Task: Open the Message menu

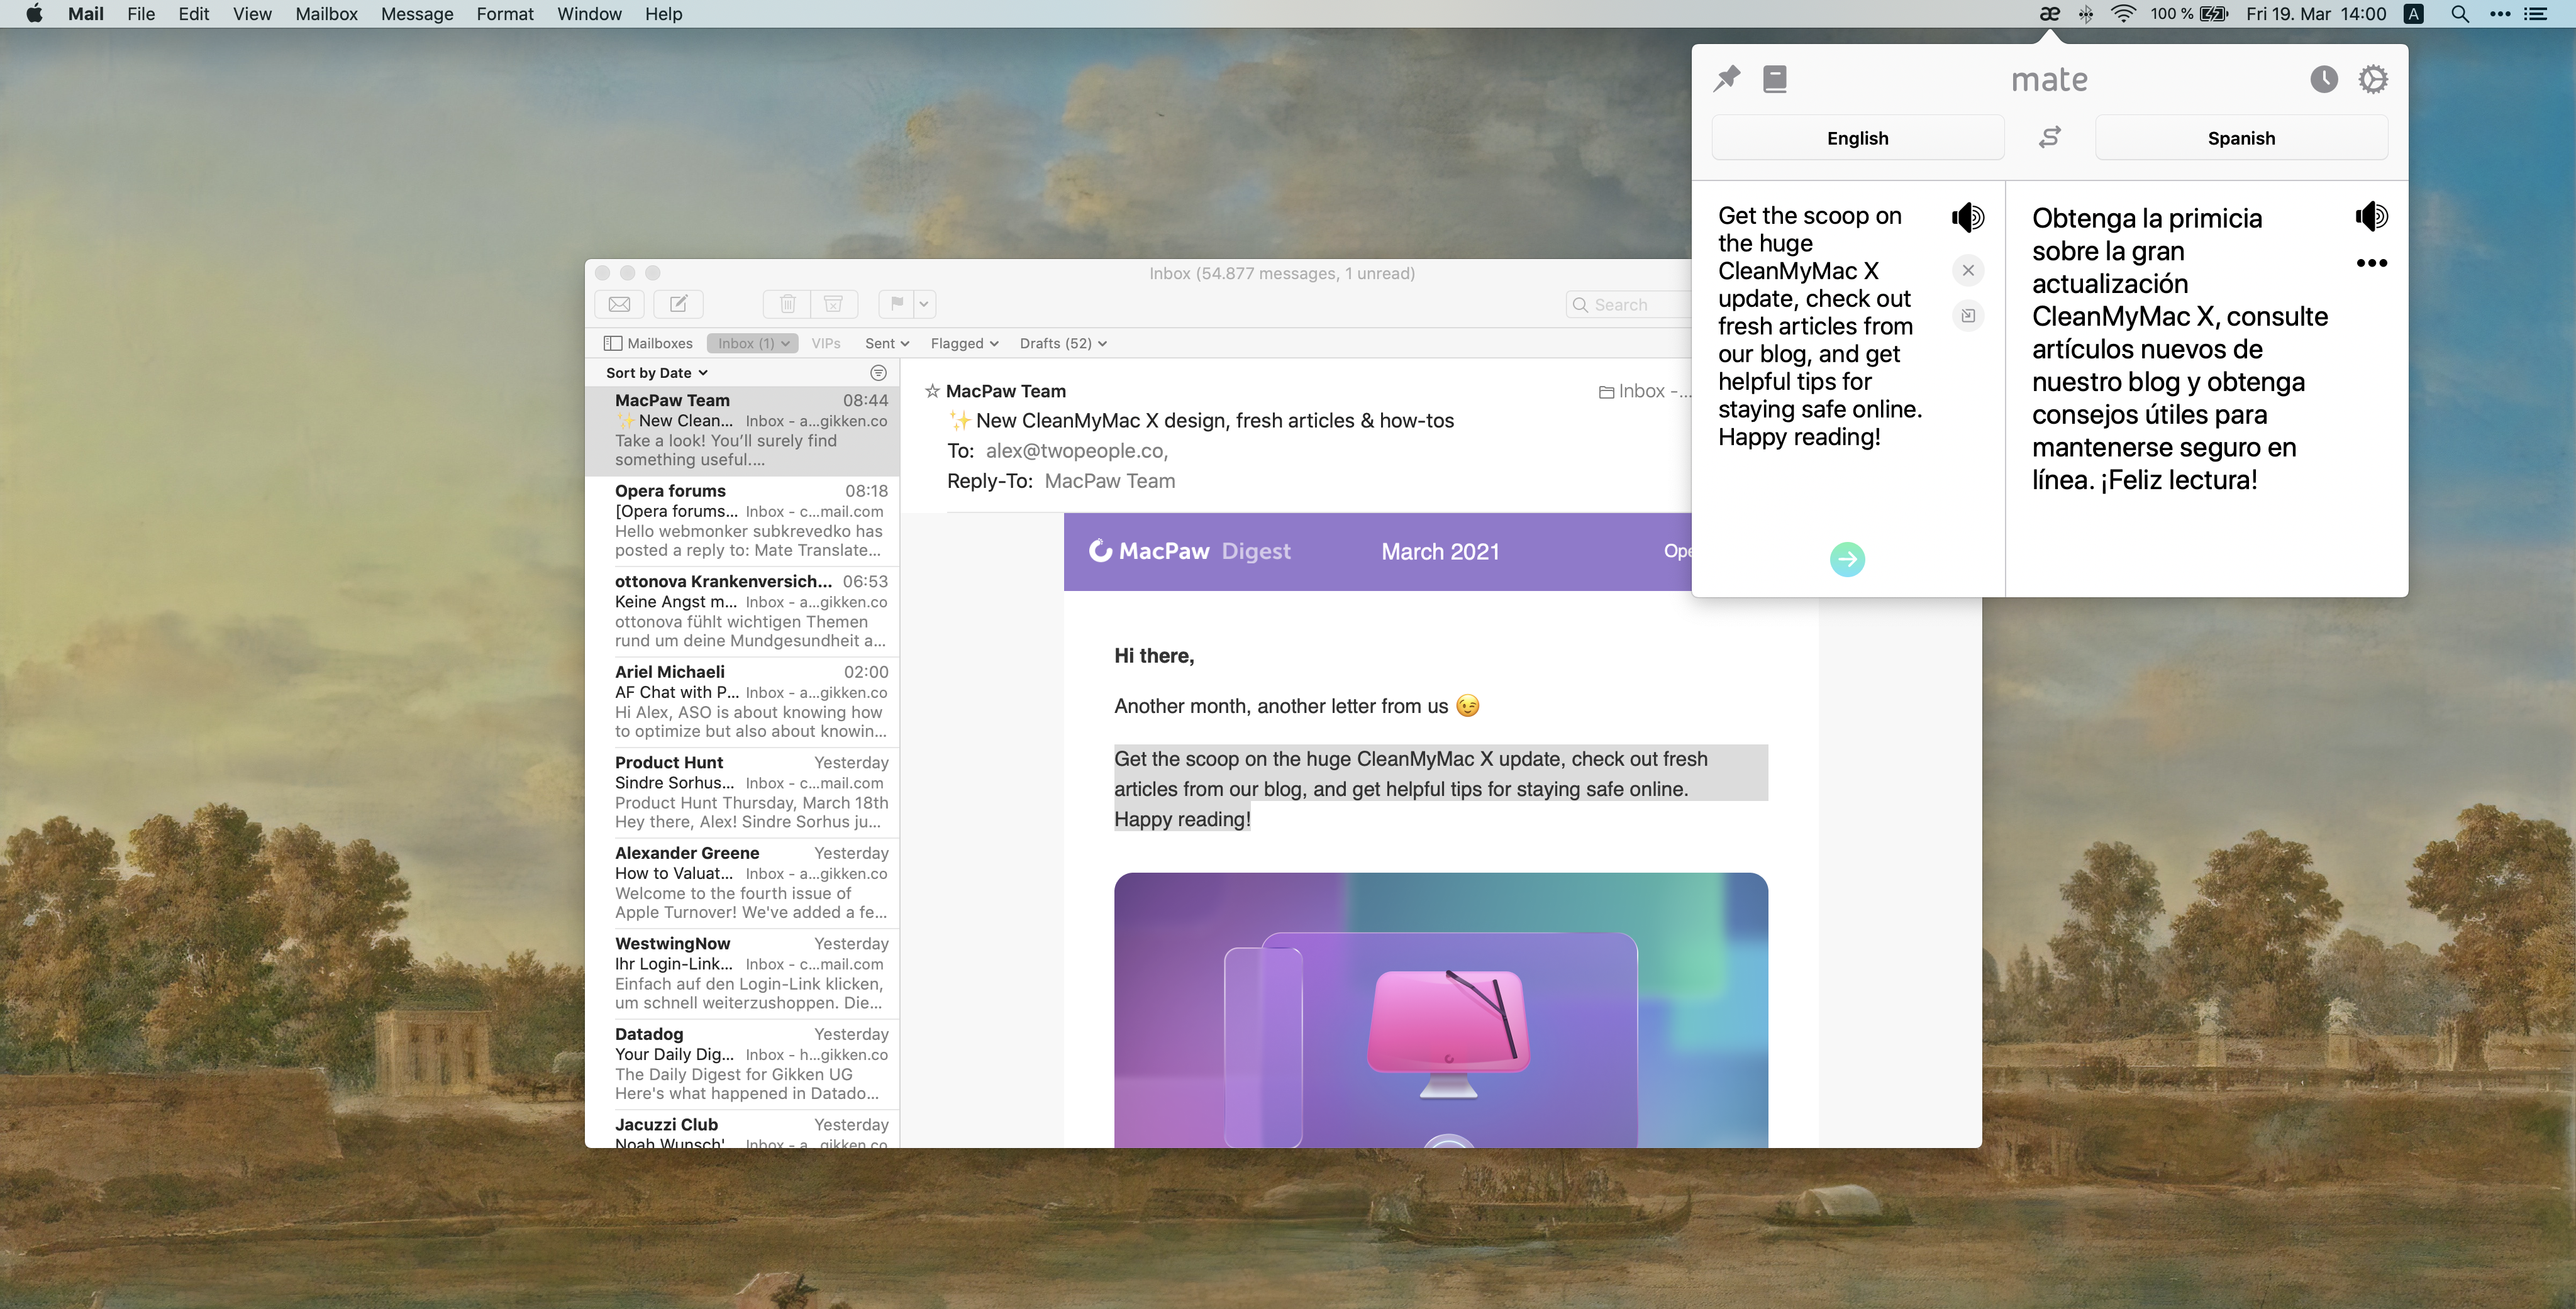Action: pos(417,14)
